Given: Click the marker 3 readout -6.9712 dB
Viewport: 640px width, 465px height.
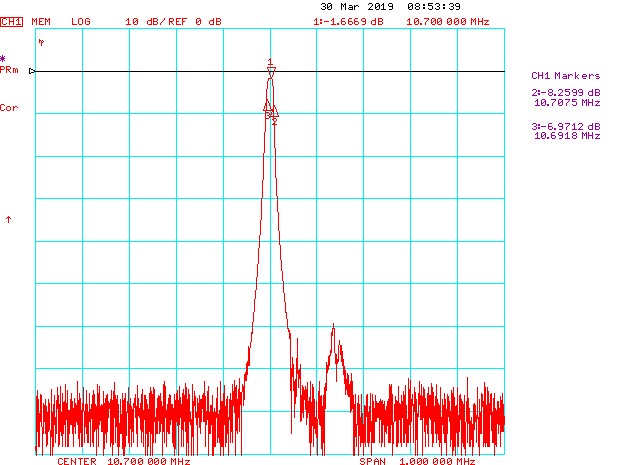Looking at the screenshot, I should [x=566, y=126].
